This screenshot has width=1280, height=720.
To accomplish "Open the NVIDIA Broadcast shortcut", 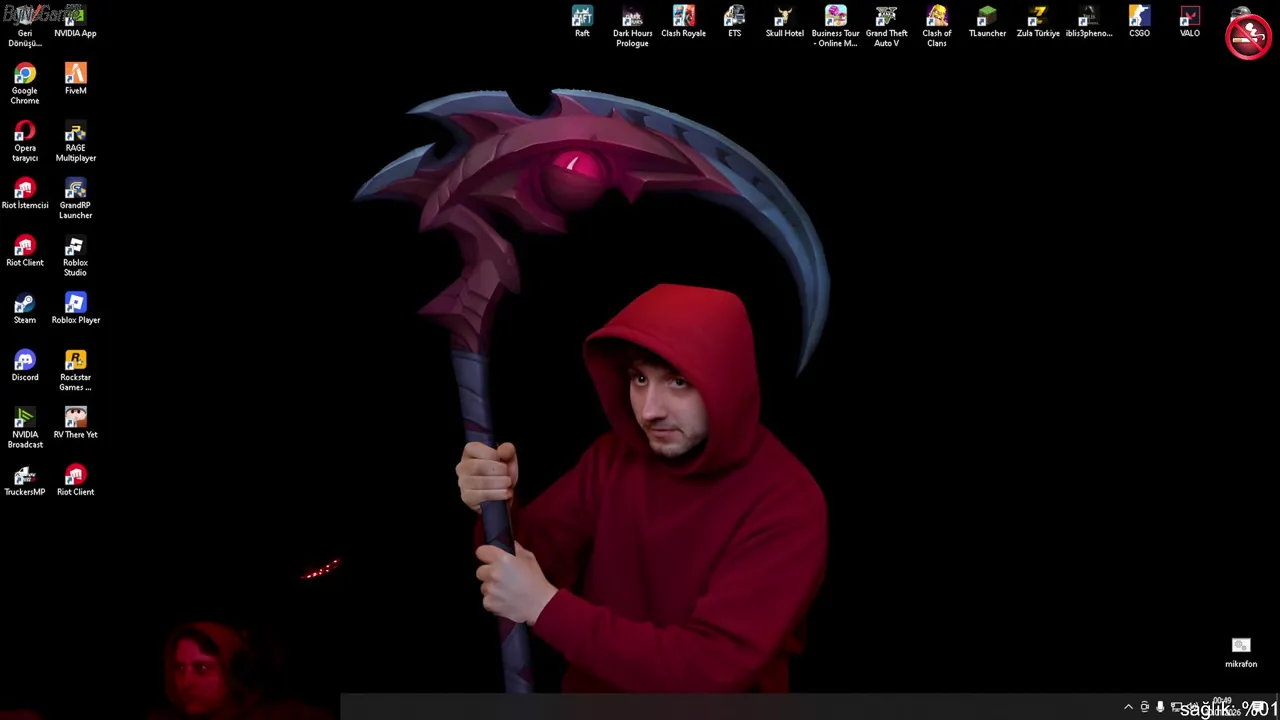I will [x=25, y=427].
